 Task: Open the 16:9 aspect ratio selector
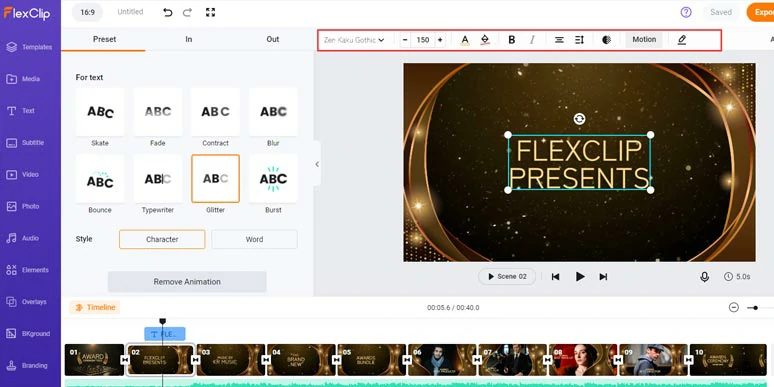pos(87,12)
